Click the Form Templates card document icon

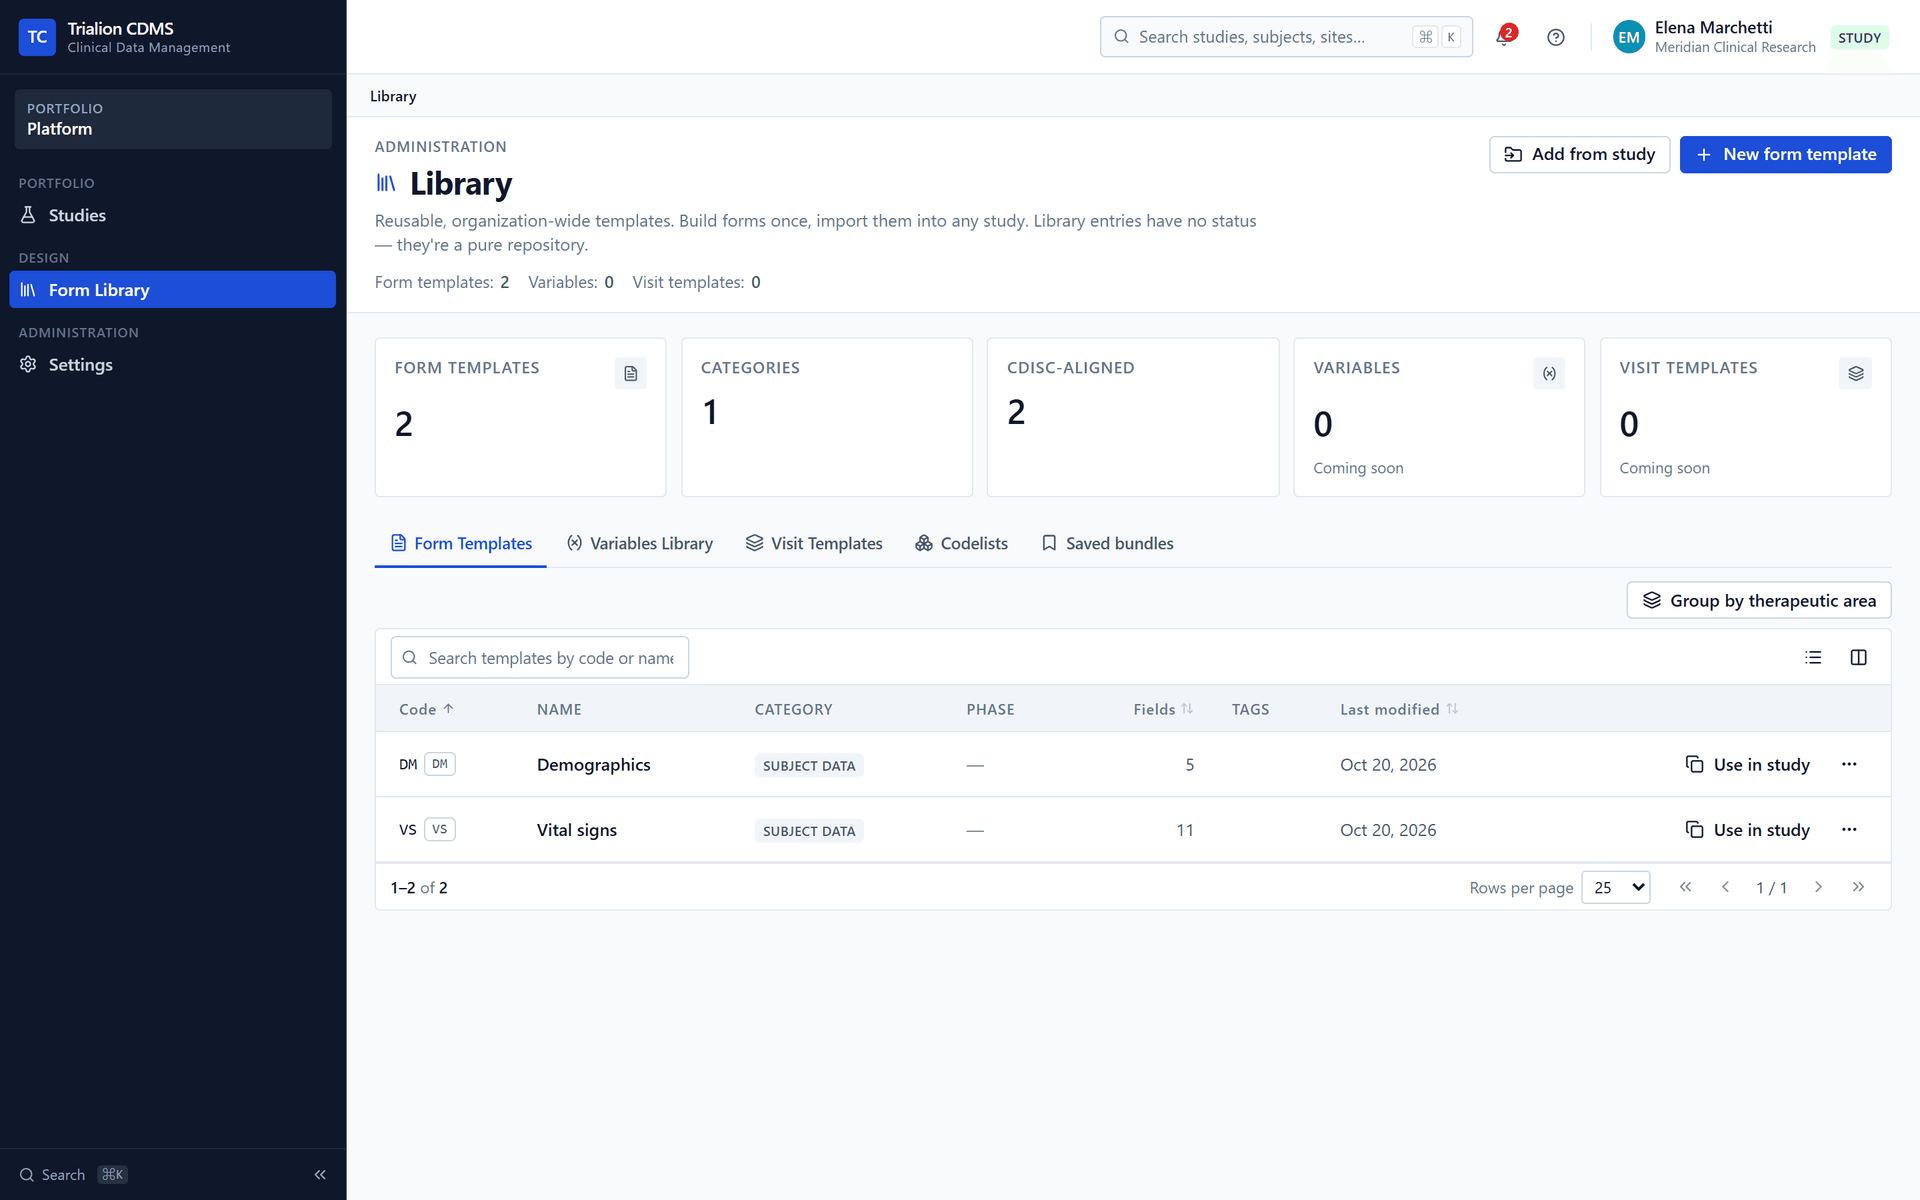630,373
